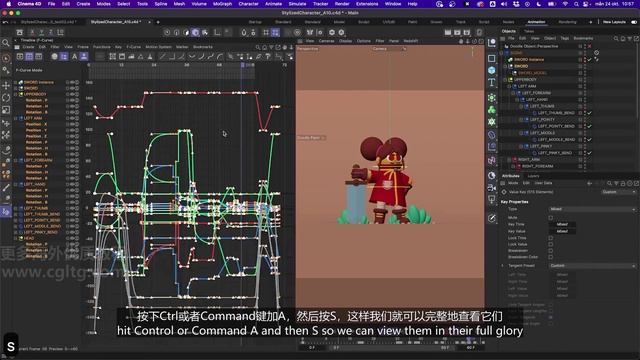This screenshot has width=640, height=360.
Task: Toggle the Breakdown checkbox
Action: pyautogui.click(x=551, y=251)
